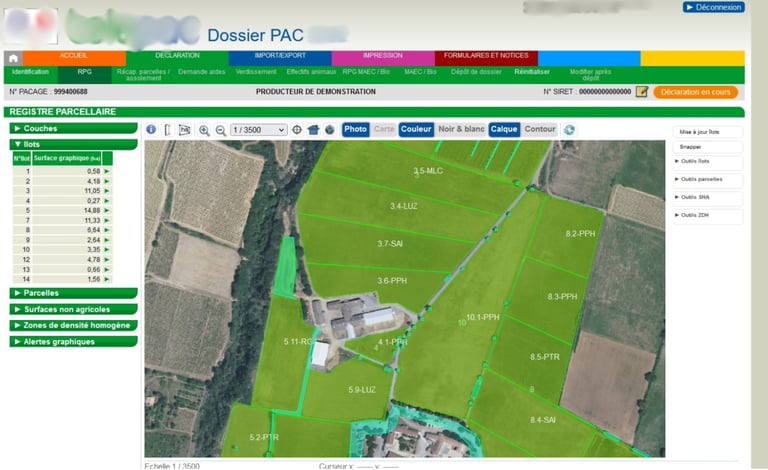Select parcel 8.5-PTR on the map
Viewport: 768px width, 470px height.
[x=544, y=357]
